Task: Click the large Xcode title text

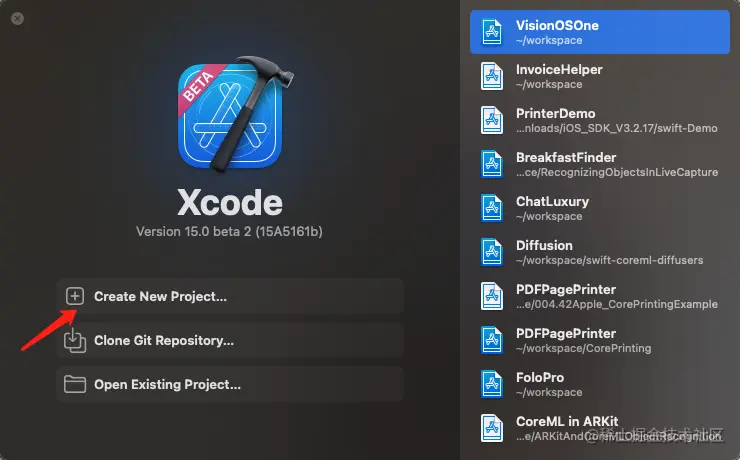Action: [x=230, y=202]
